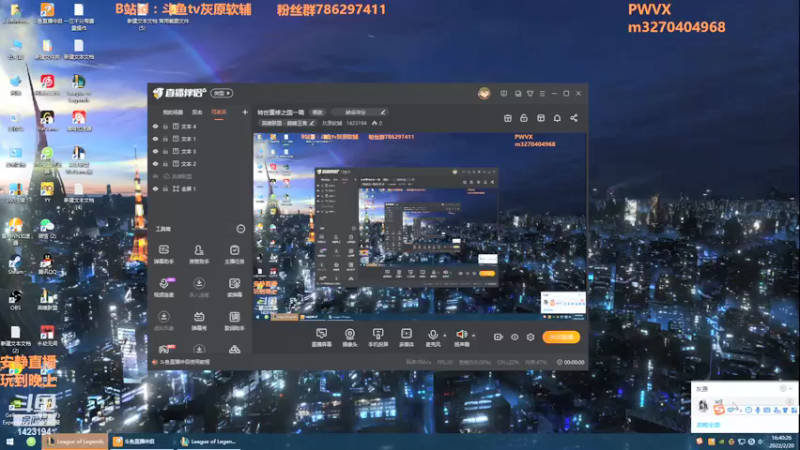Add a camera source
The width and height of the screenshot is (800, 450).
[x=349, y=337]
